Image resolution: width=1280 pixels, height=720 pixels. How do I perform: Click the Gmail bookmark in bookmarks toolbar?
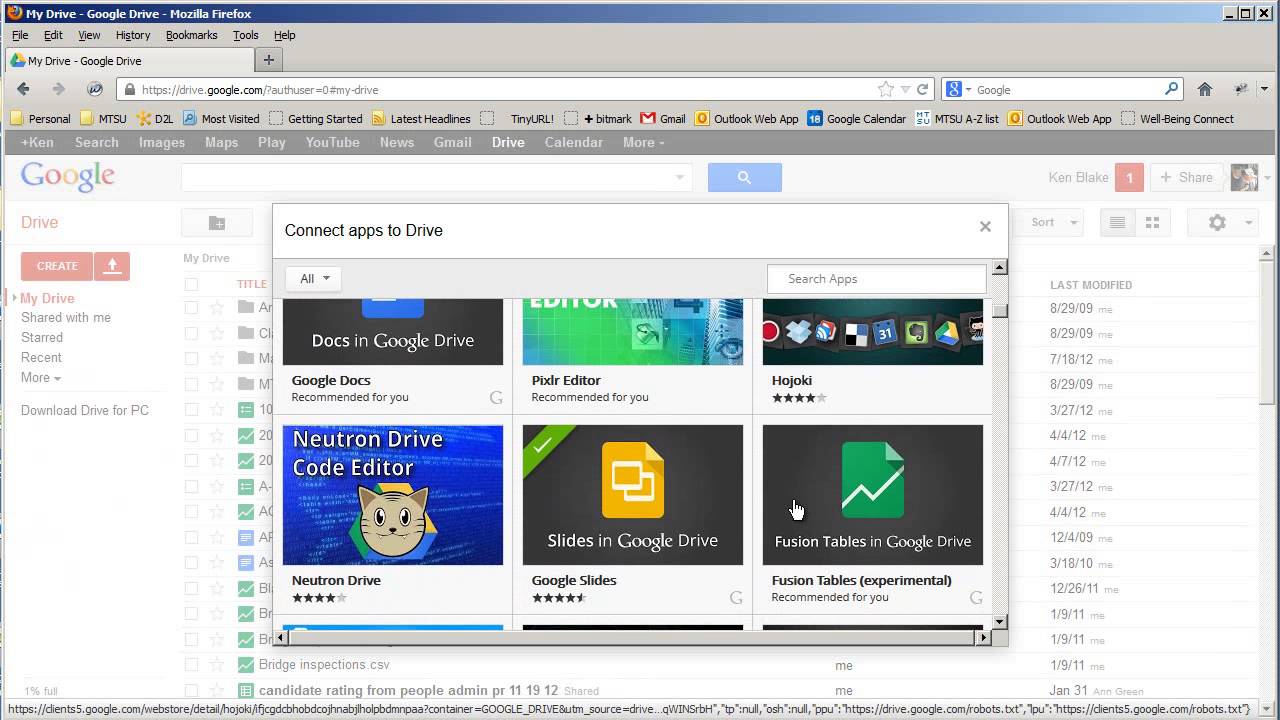(663, 118)
